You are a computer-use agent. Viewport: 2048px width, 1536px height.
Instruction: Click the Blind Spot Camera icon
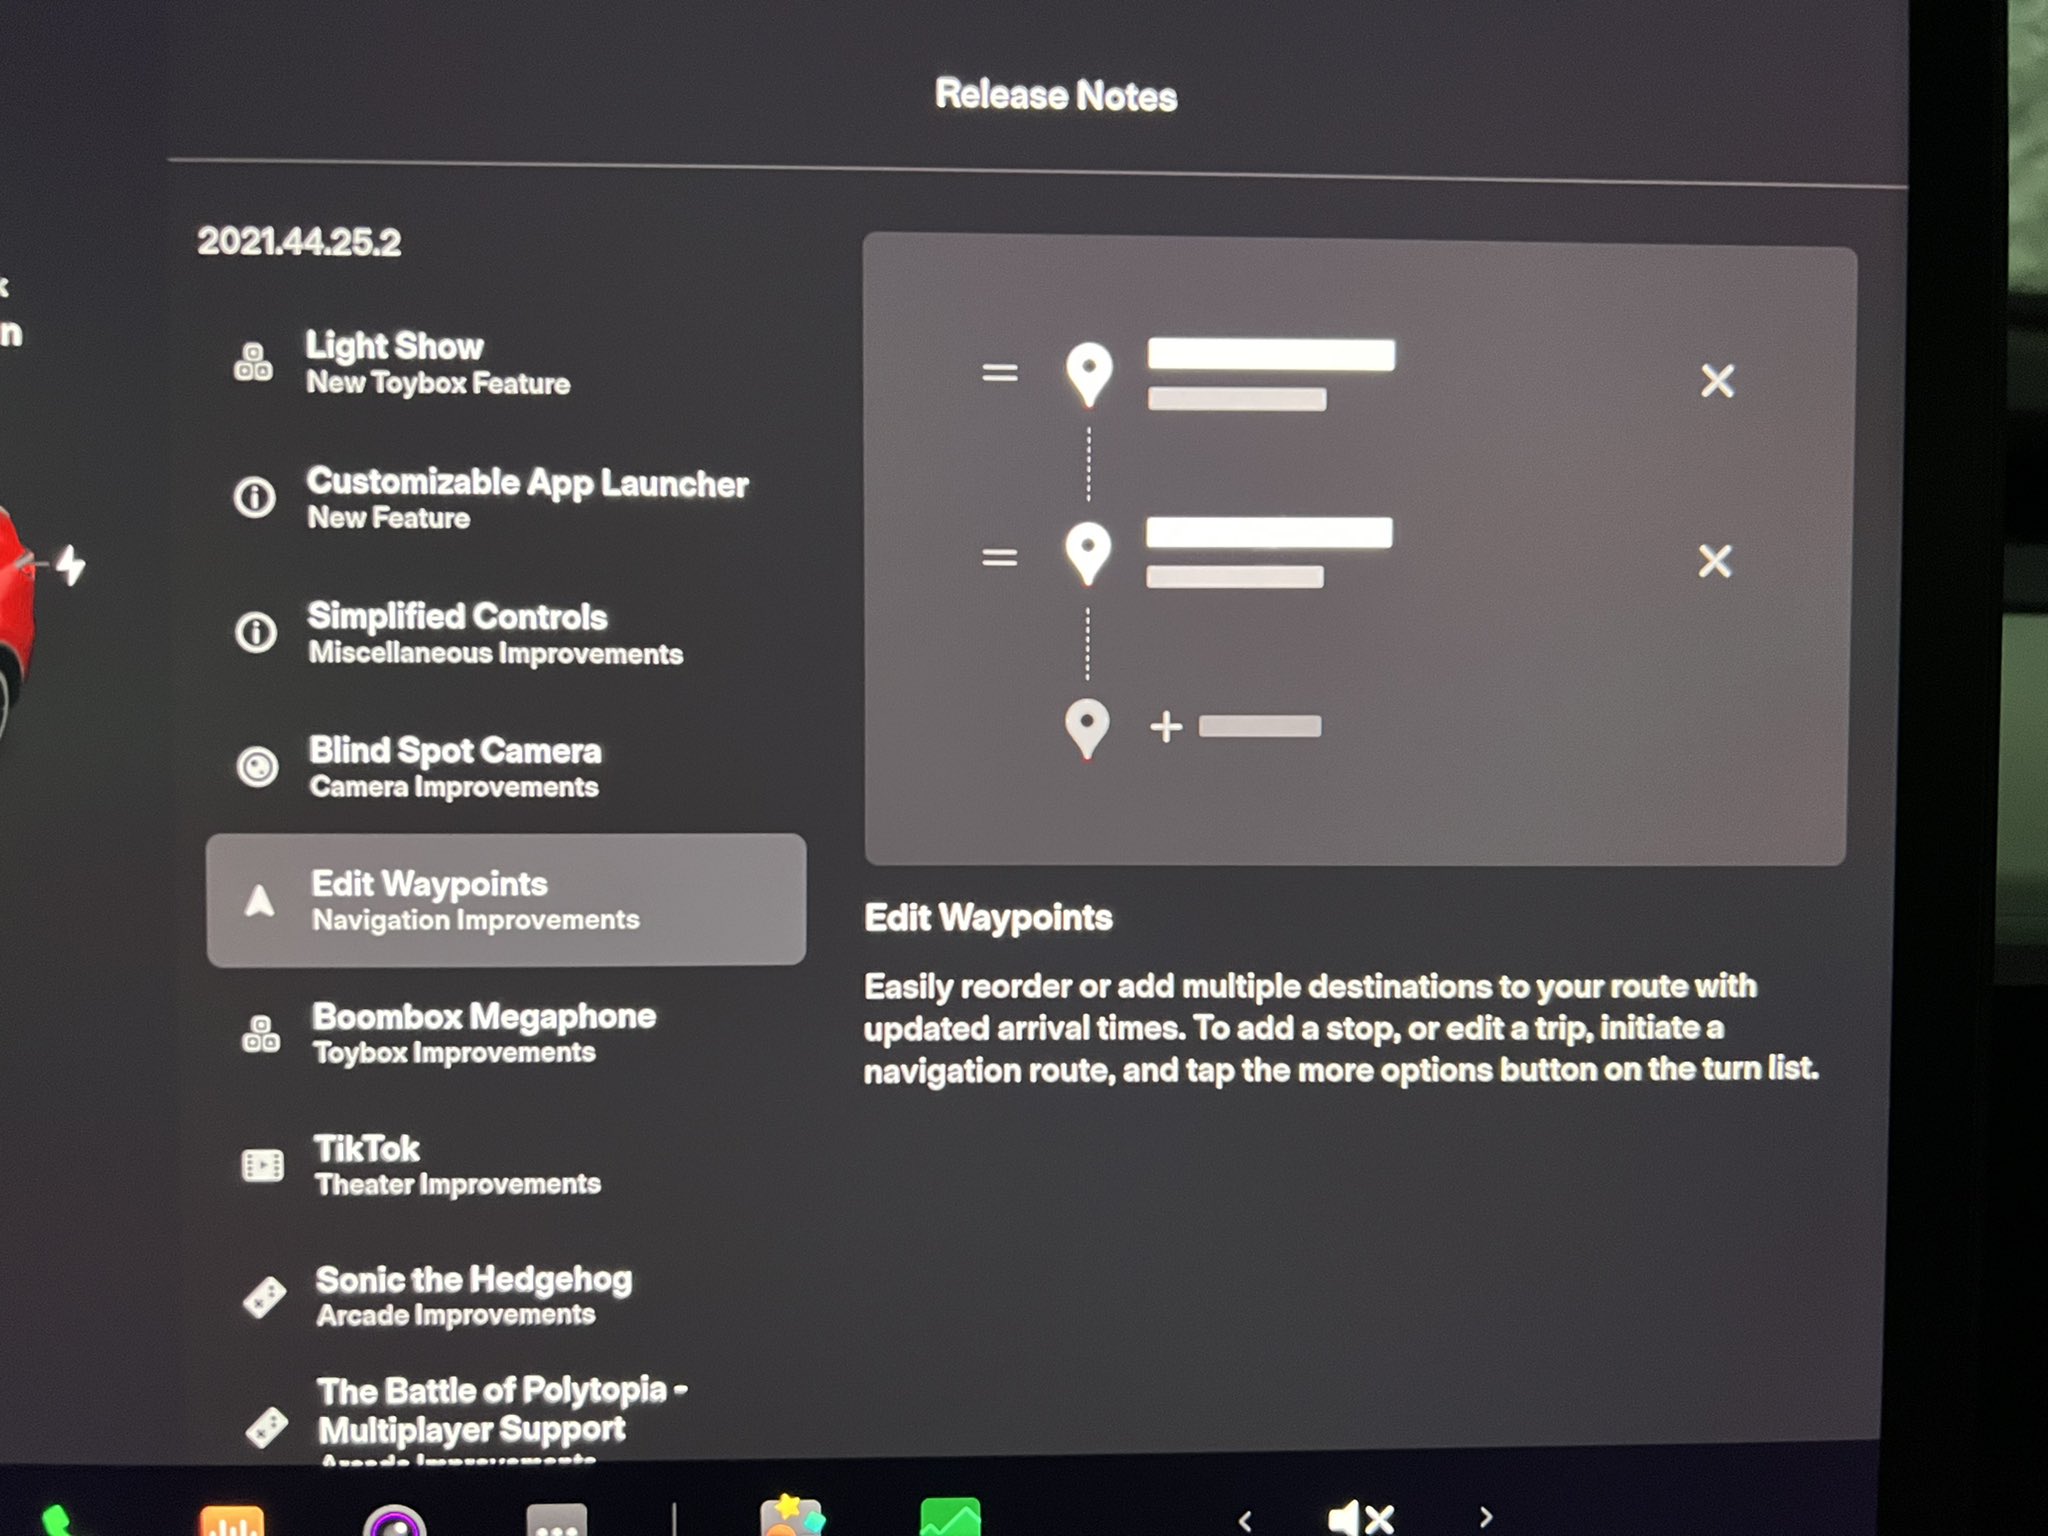(258, 767)
